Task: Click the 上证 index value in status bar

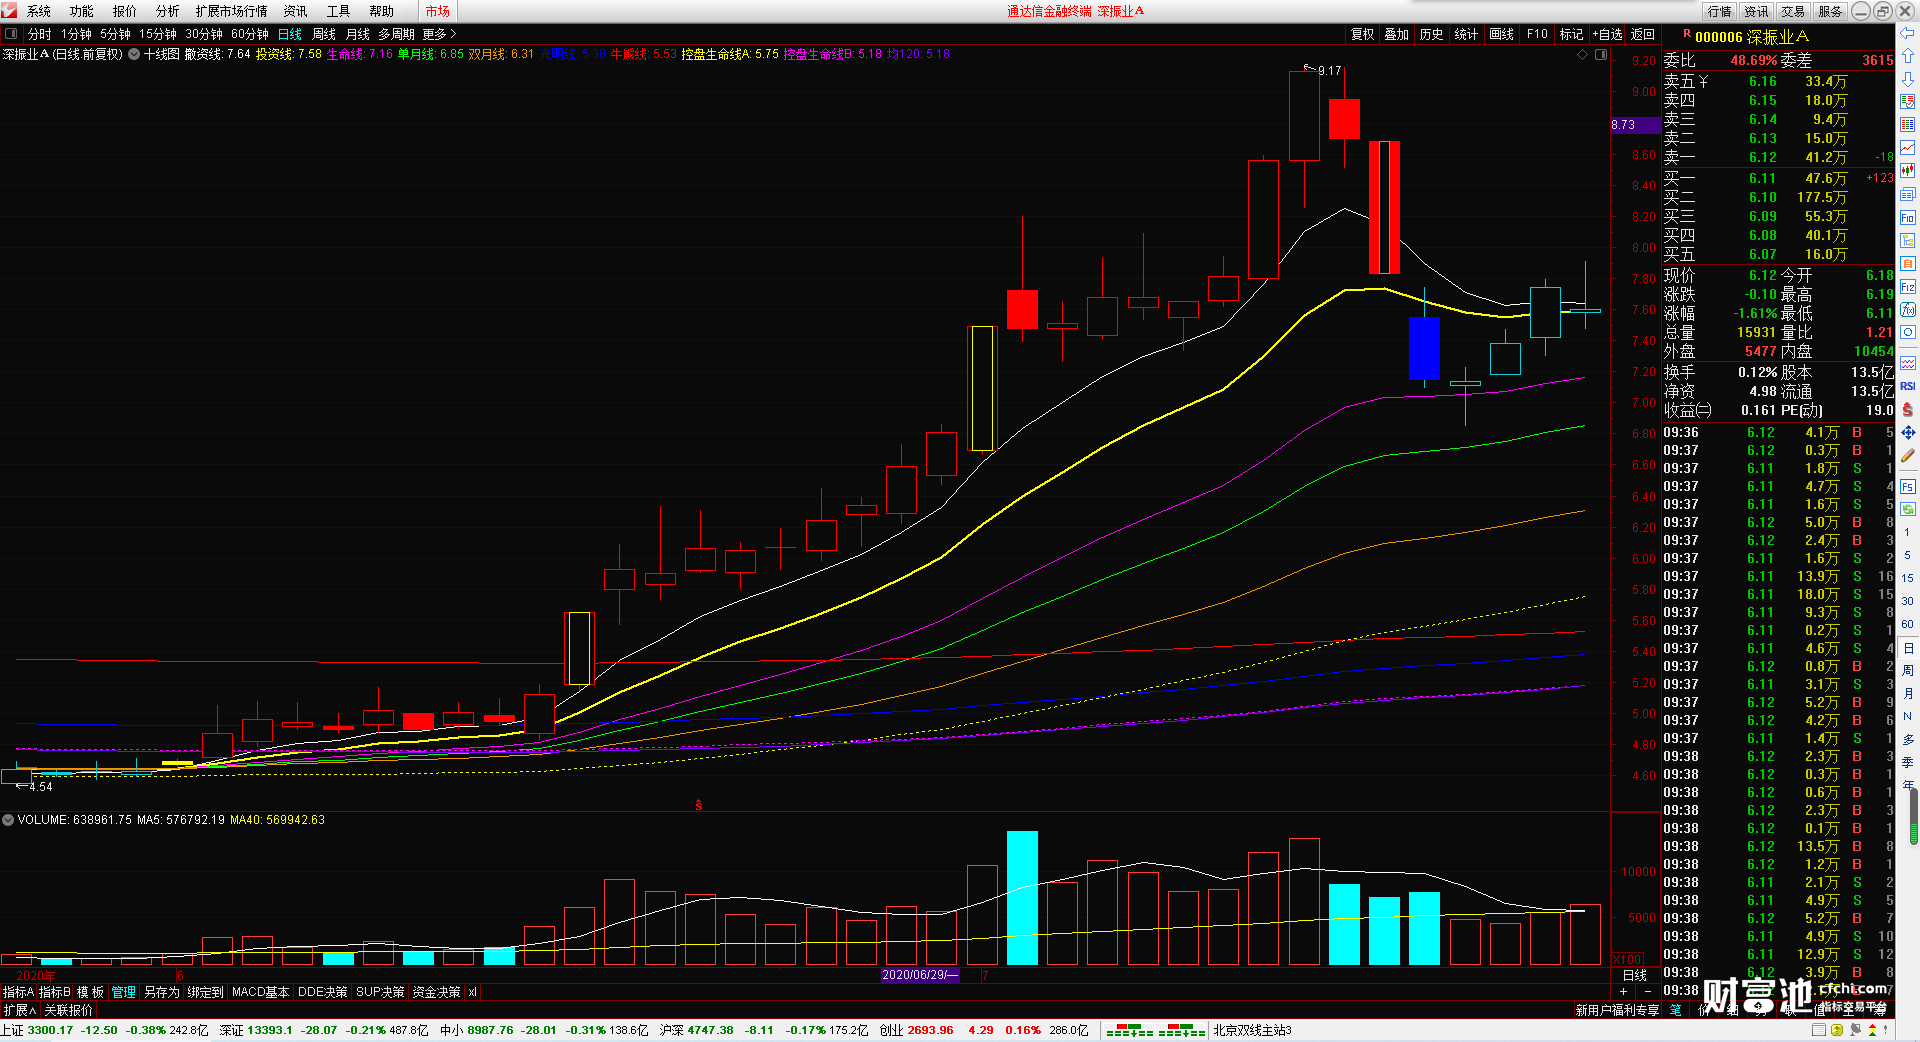Action: 50,1030
